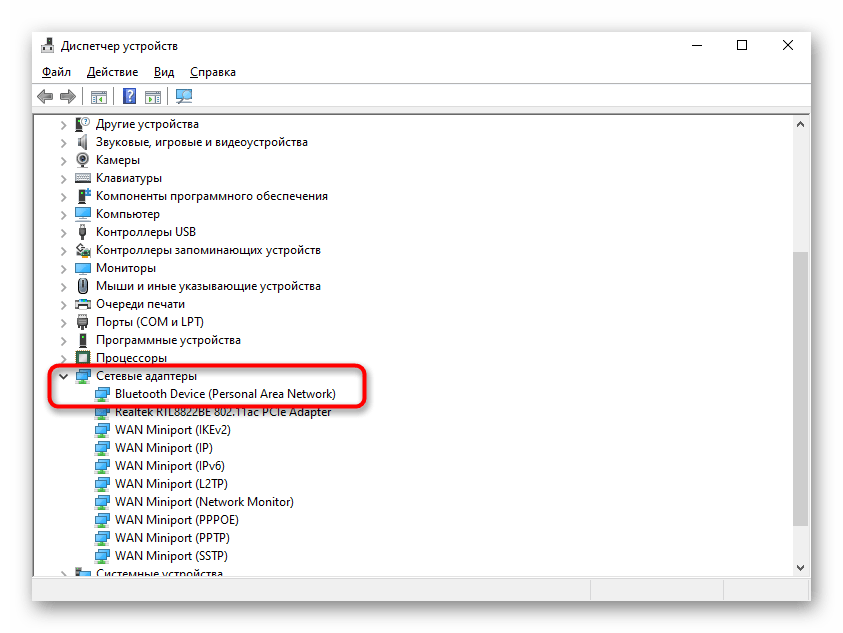This screenshot has width=843, height=633.
Task: Click the icon of Компоненты программного обеспечения
Action: (x=83, y=196)
